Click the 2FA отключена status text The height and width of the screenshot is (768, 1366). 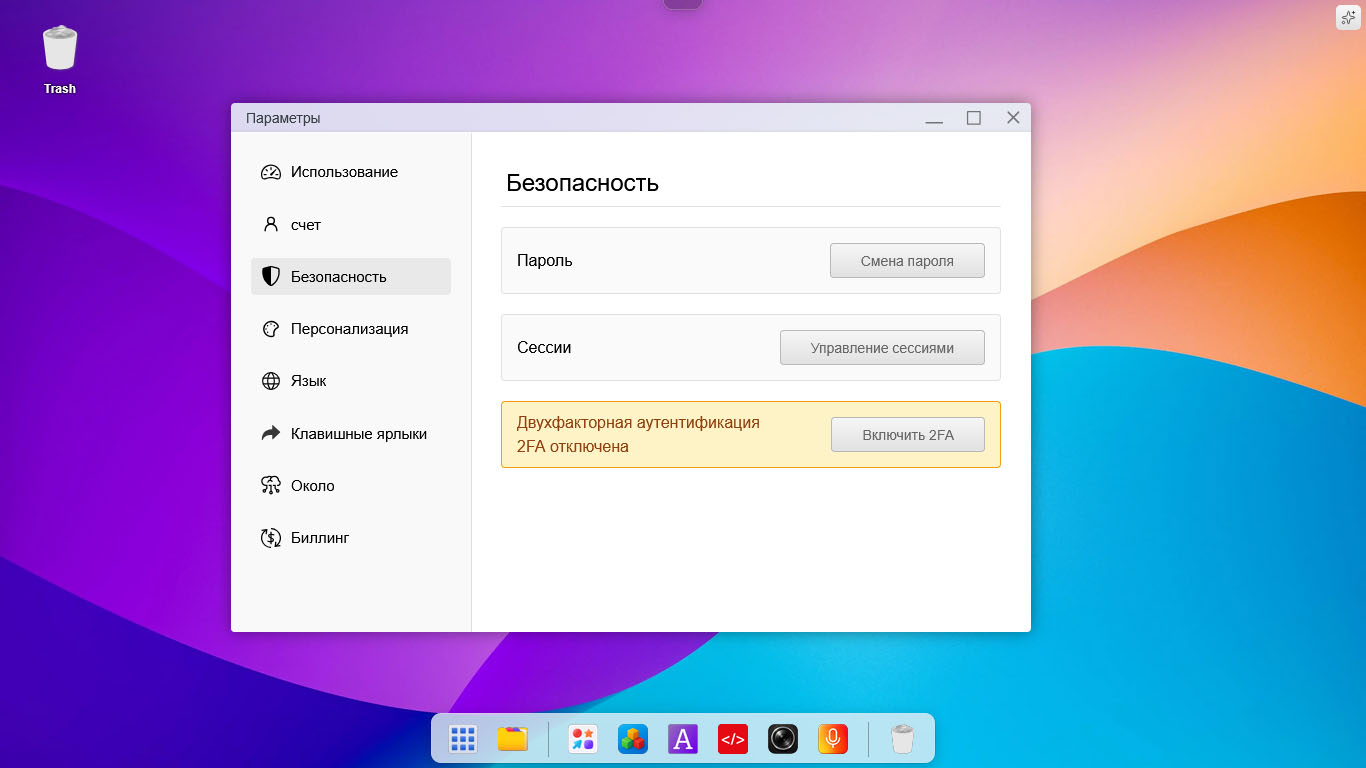tap(573, 447)
